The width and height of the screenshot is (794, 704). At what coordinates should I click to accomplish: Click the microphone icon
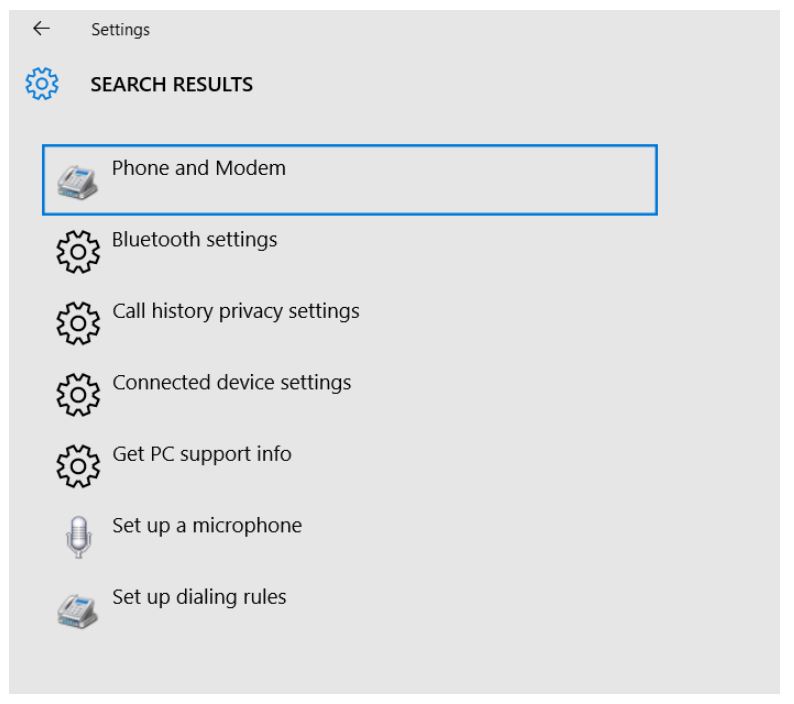(77, 535)
